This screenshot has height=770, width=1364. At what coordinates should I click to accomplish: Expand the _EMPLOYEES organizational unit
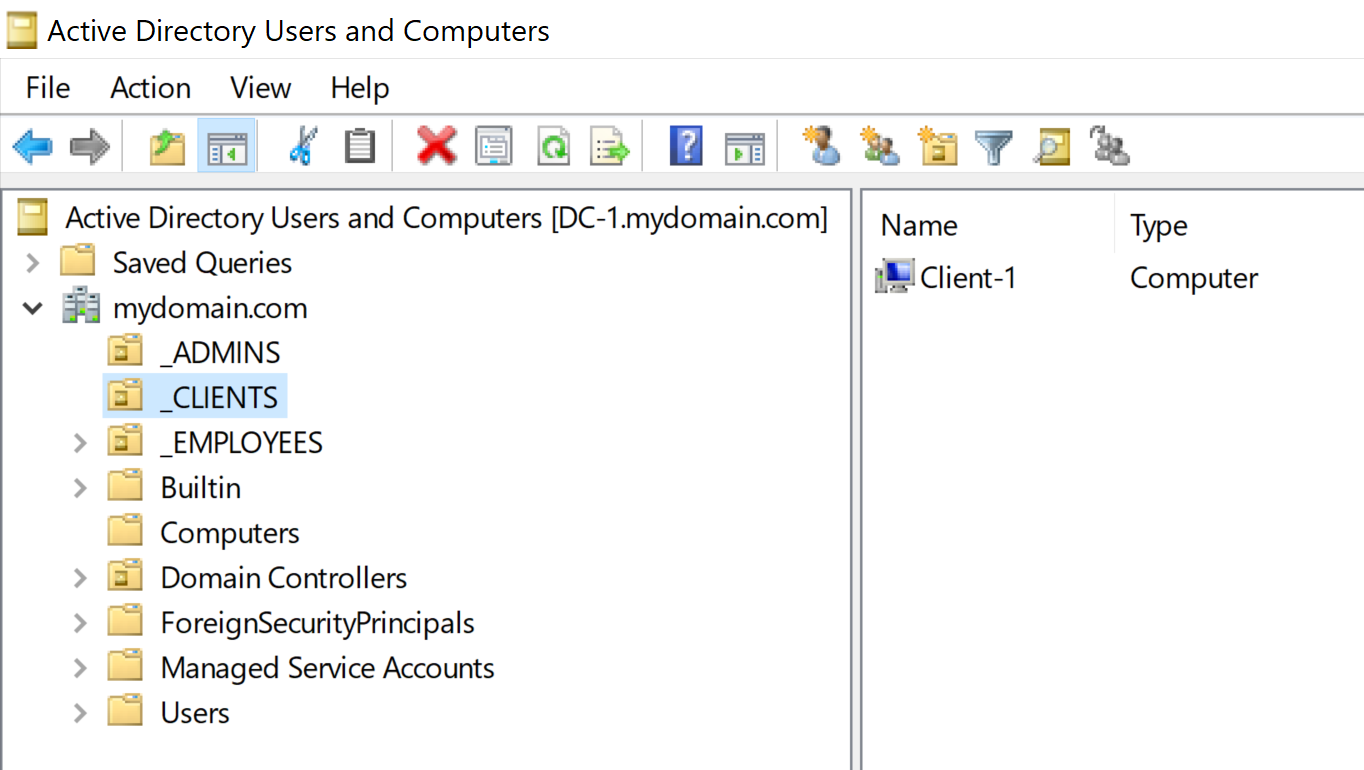(81, 443)
